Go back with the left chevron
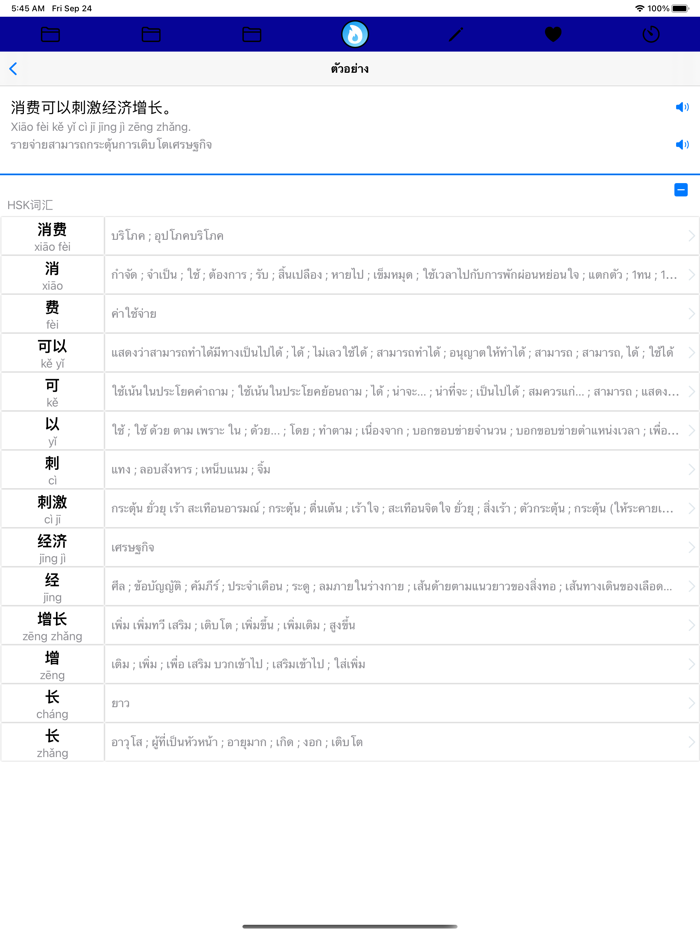 [x=13, y=69]
